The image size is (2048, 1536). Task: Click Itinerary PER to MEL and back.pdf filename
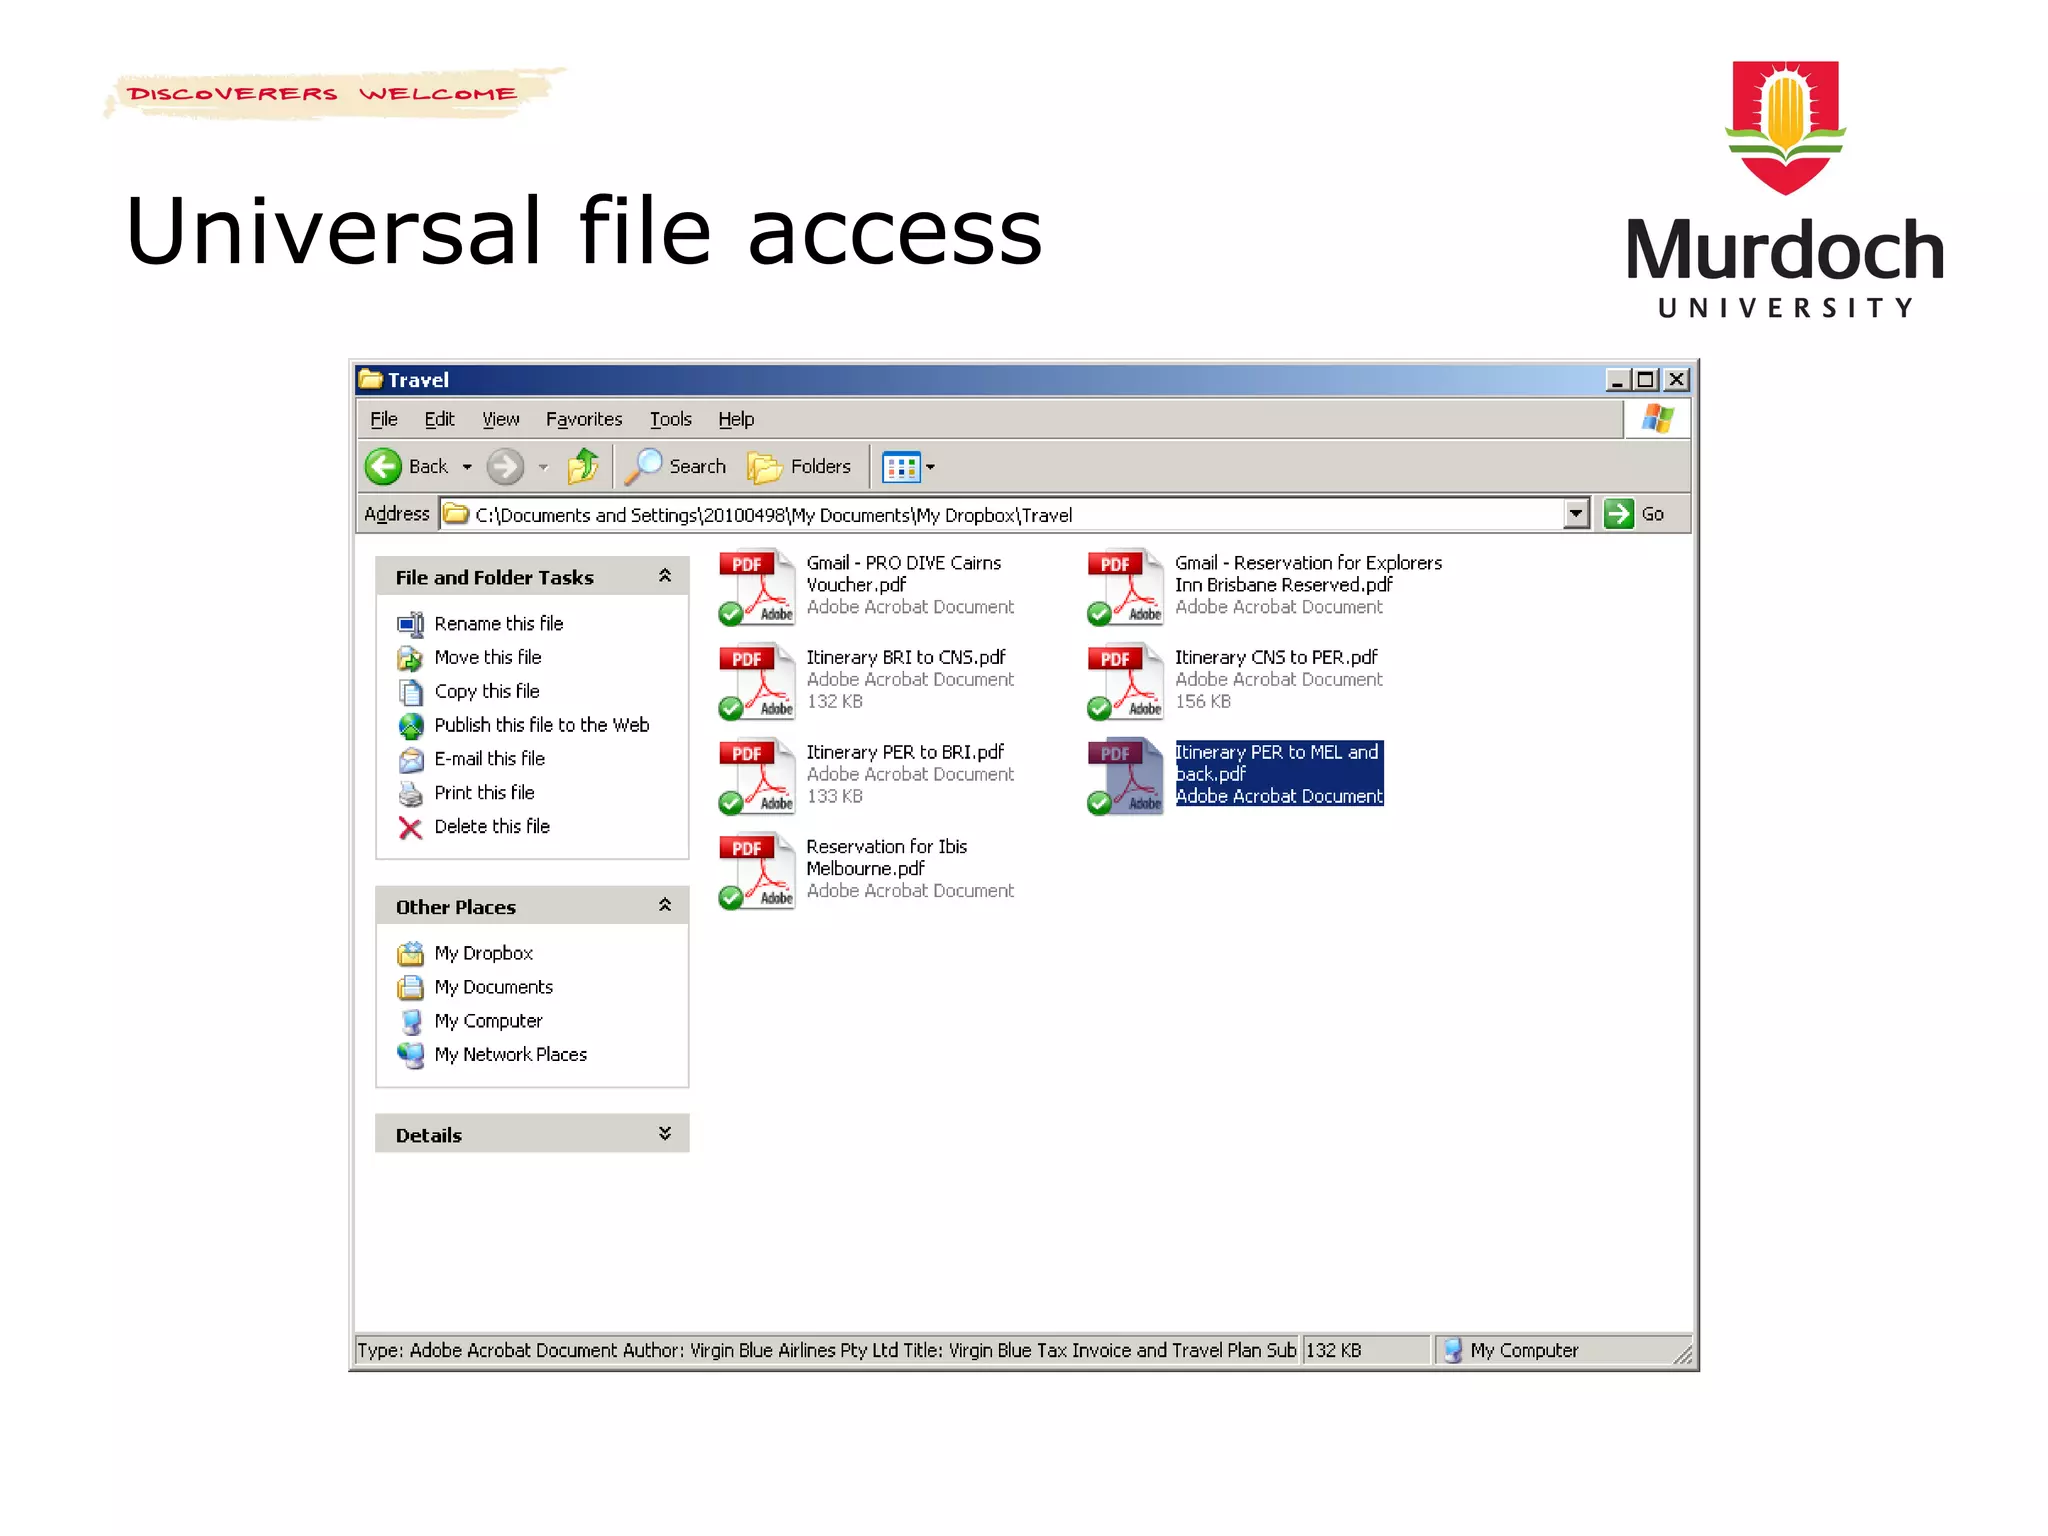1277,763
